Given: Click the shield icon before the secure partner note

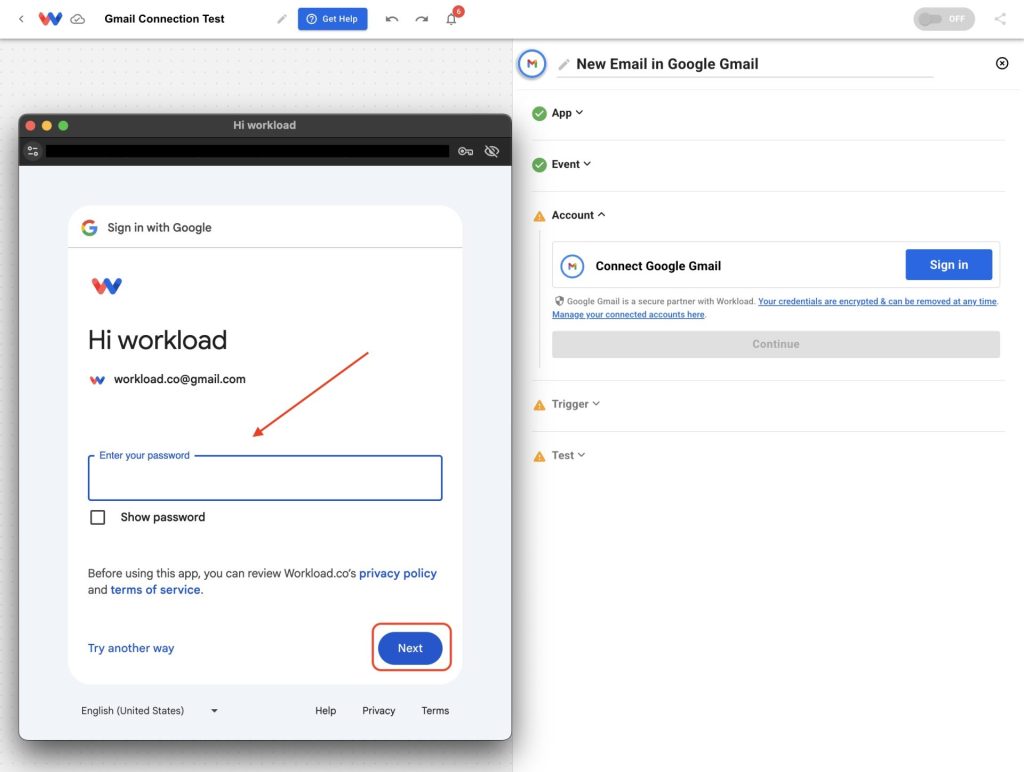Looking at the screenshot, I should [x=559, y=301].
